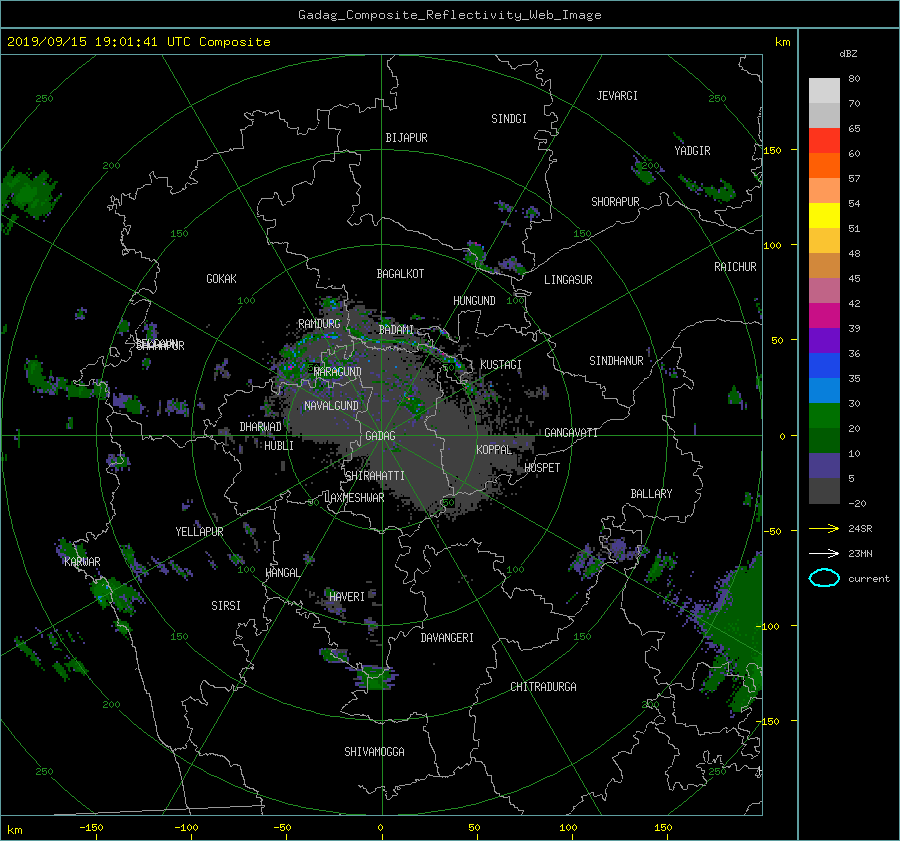Click the HANGAL city label
Viewport: 900px width, 841px height.
click(x=283, y=573)
